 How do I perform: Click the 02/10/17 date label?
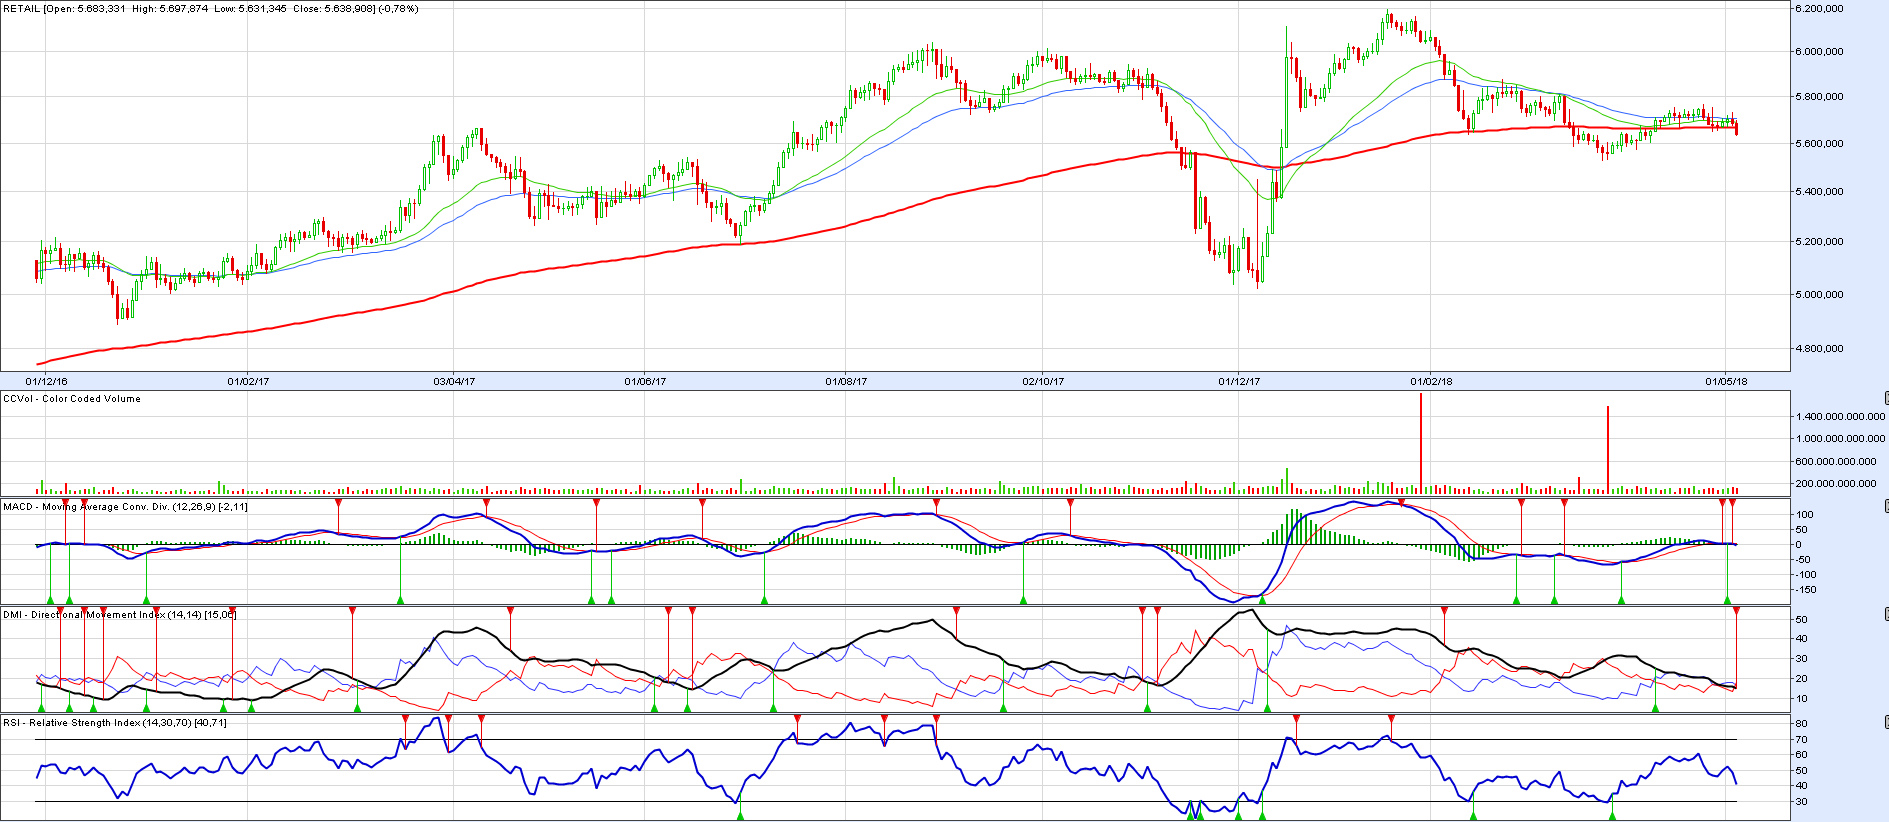click(x=1043, y=381)
